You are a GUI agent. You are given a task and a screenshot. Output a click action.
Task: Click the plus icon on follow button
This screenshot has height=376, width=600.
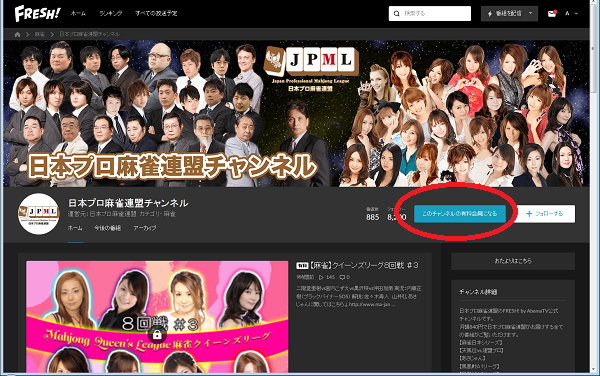coord(529,214)
